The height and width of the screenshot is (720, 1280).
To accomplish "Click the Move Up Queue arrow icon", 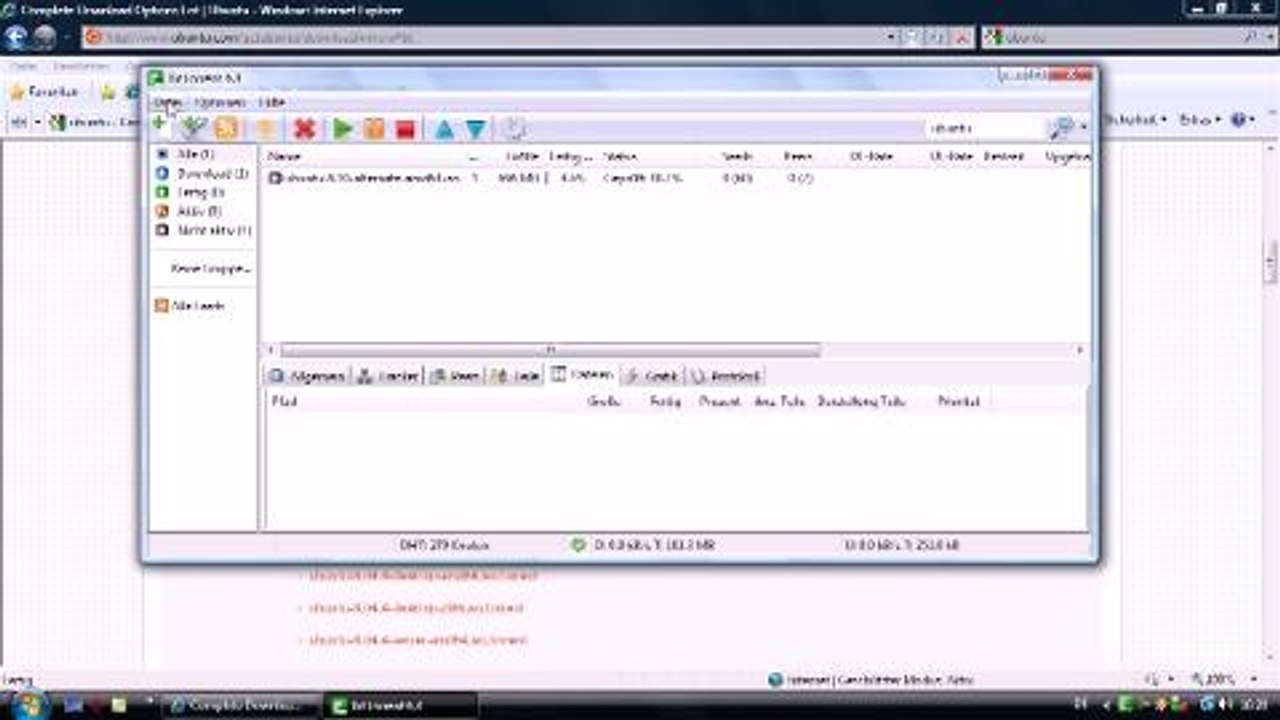I will click(444, 129).
